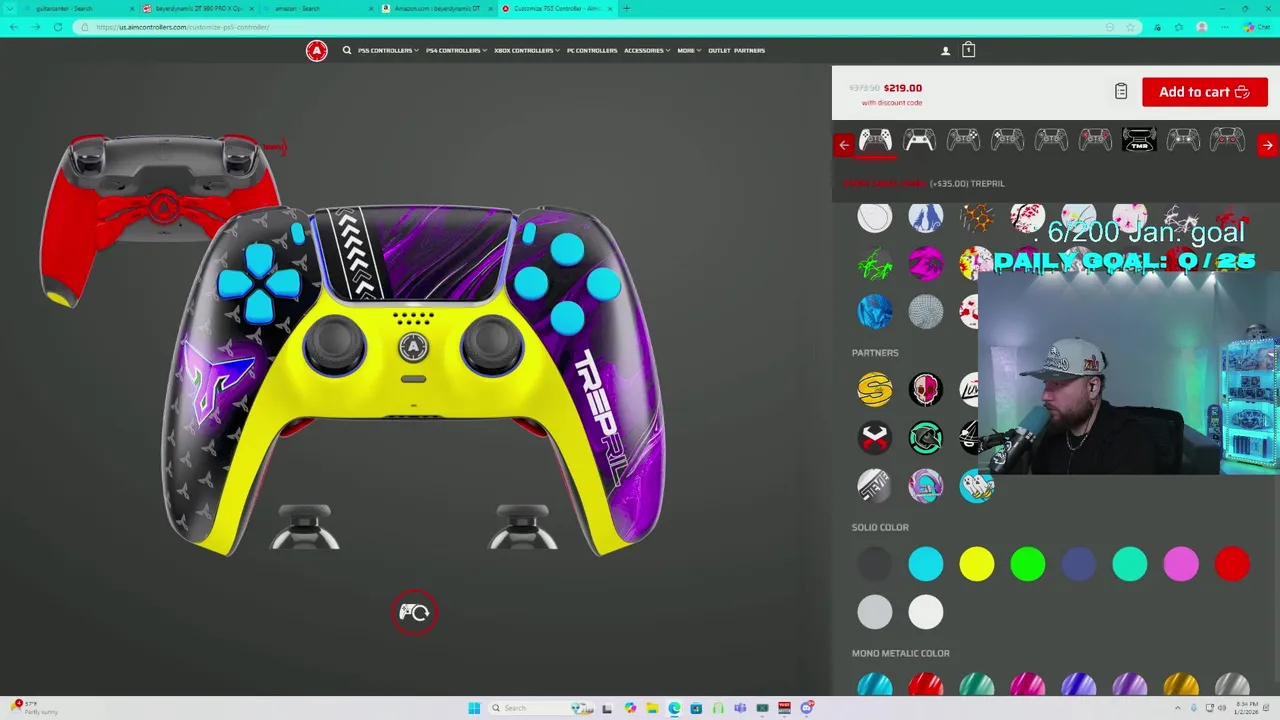Select the second controller part step
The image size is (1280, 720).
(919, 141)
